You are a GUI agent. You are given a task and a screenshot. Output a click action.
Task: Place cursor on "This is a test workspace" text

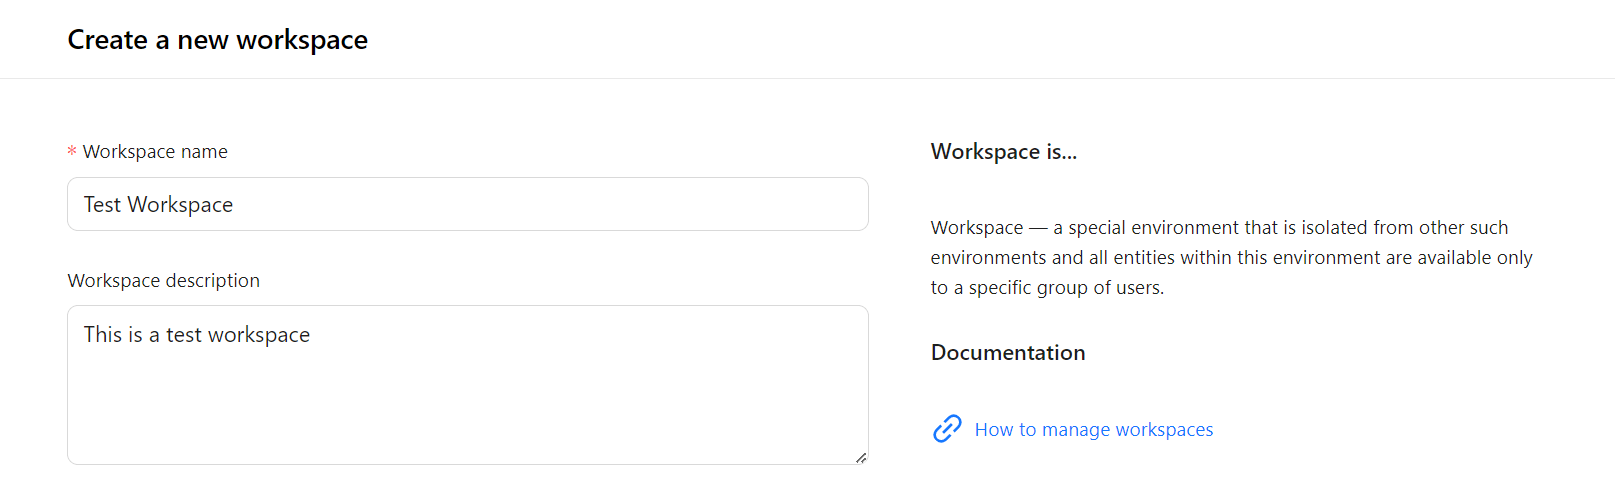point(197,335)
